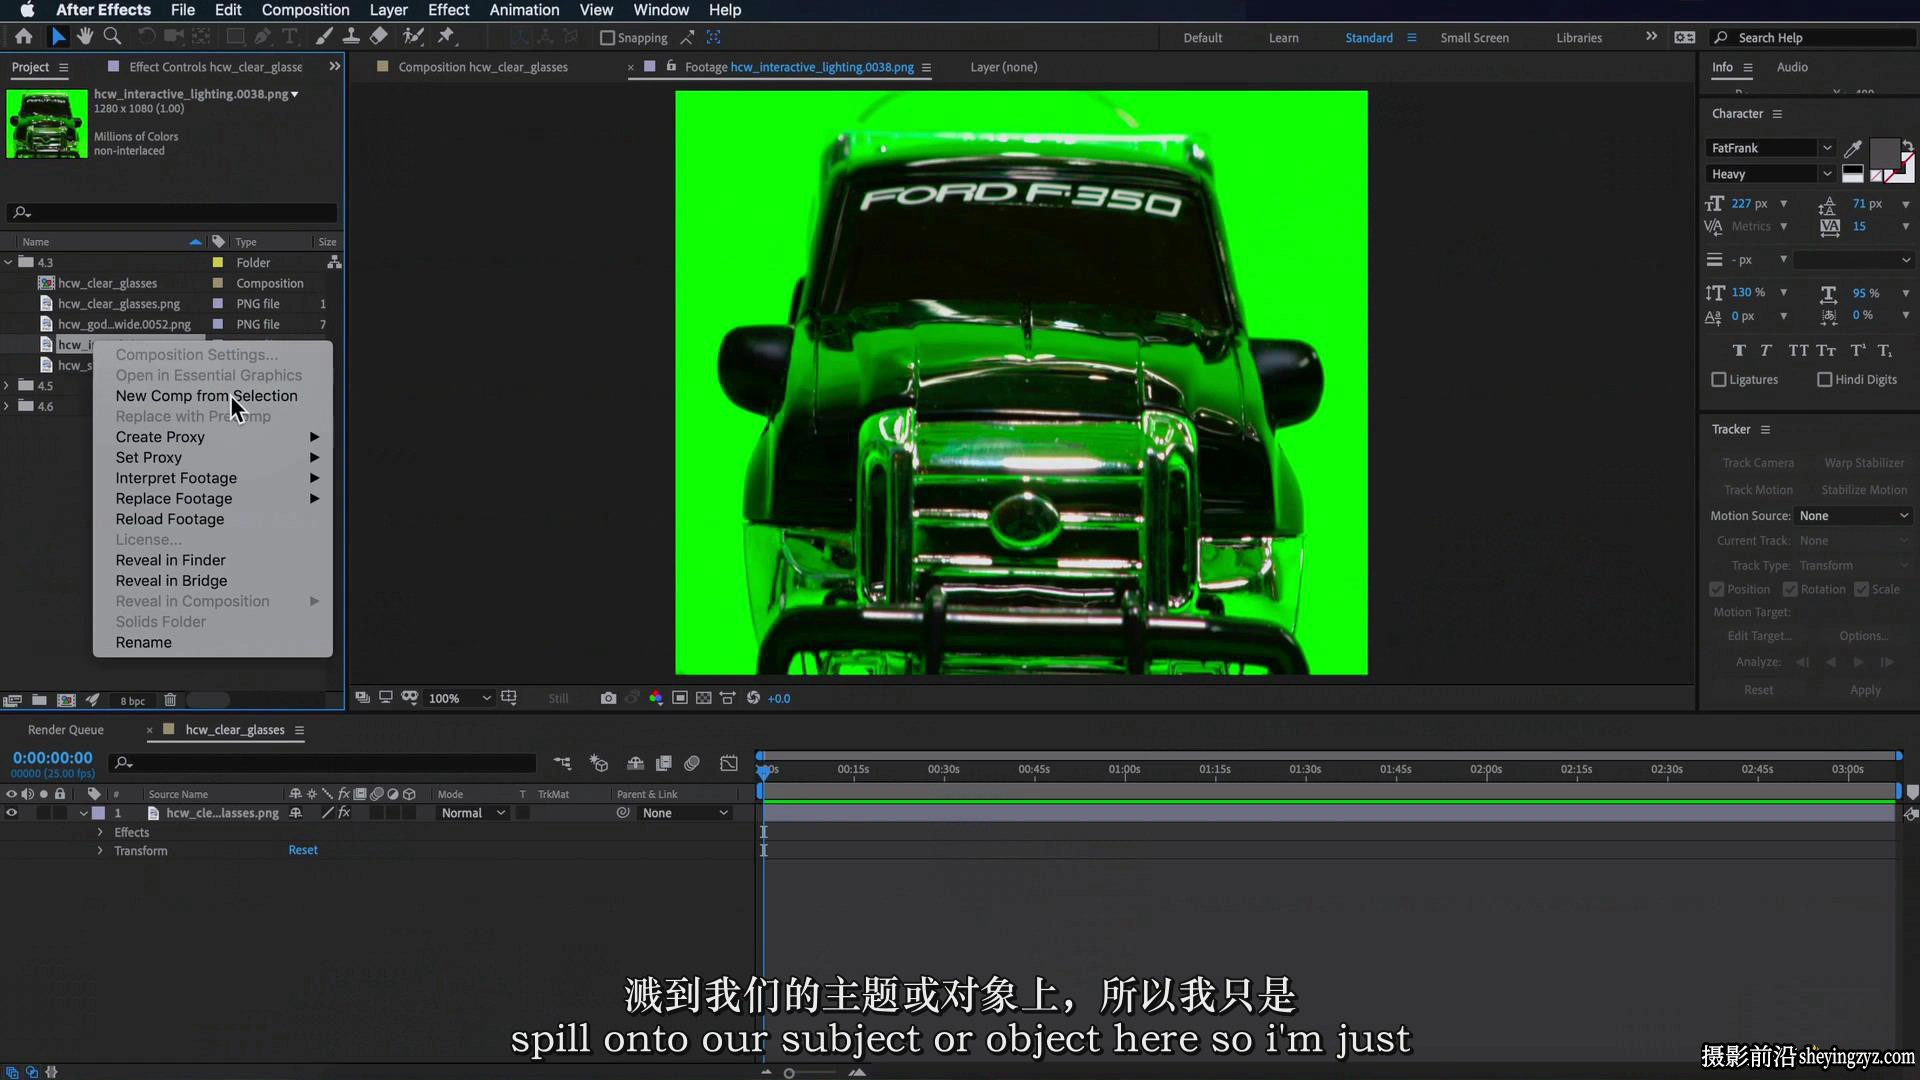Apply Faux Bold style in Character panel

click(1739, 350)
